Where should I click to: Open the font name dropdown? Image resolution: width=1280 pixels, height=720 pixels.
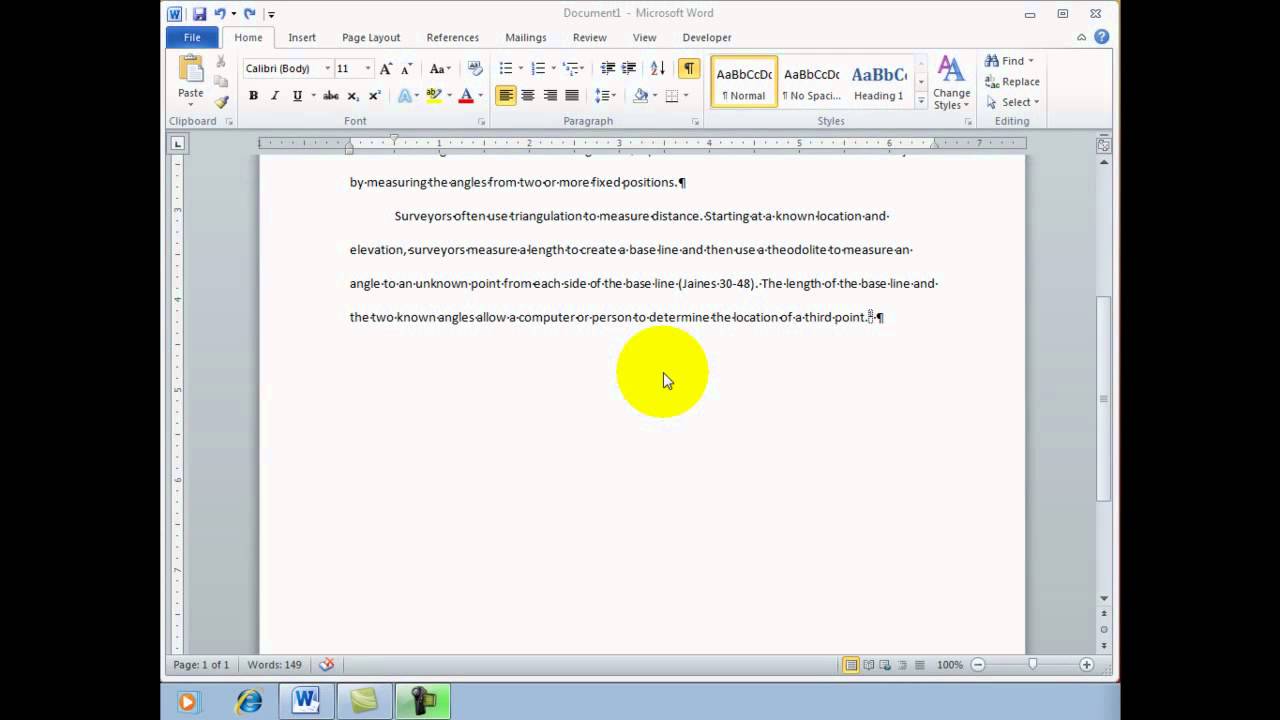[327, 68]
